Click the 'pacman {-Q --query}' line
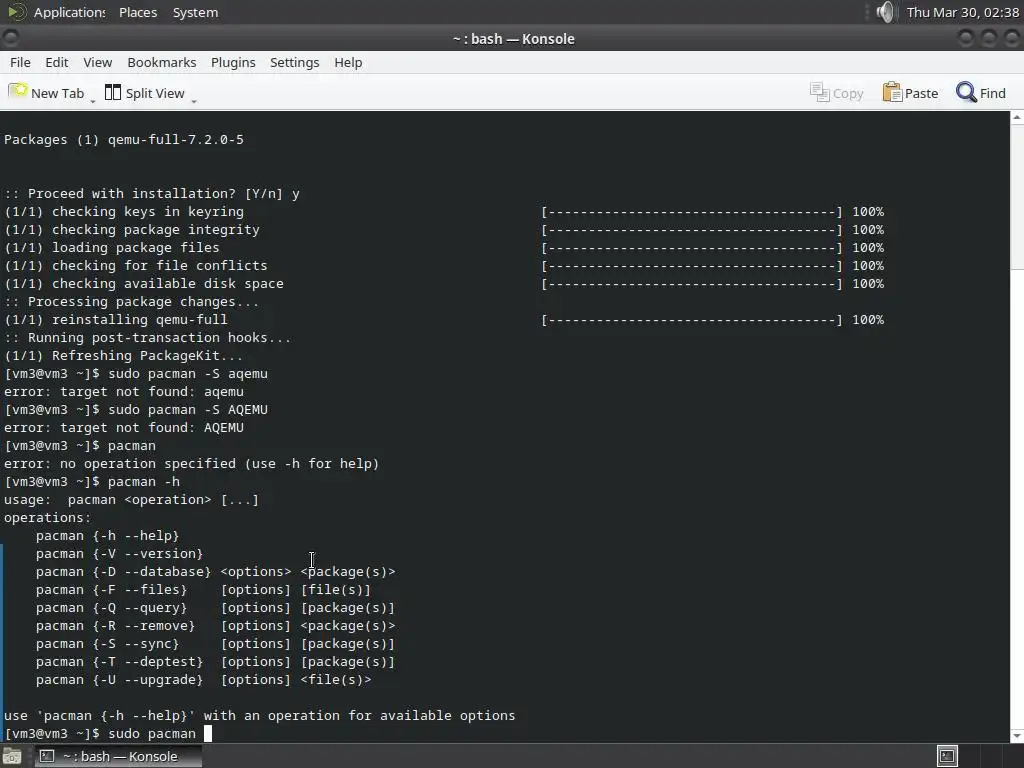Screen dimensions: 1024x768 216,608
